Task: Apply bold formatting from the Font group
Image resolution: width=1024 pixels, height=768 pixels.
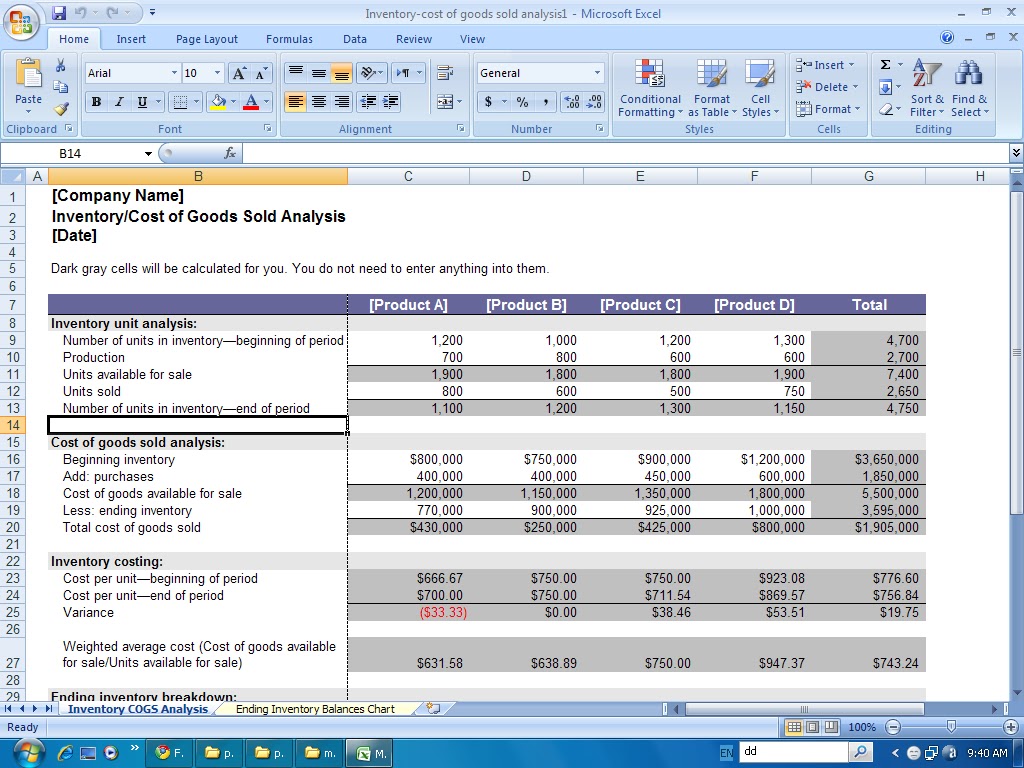Action: pos(95,103)
